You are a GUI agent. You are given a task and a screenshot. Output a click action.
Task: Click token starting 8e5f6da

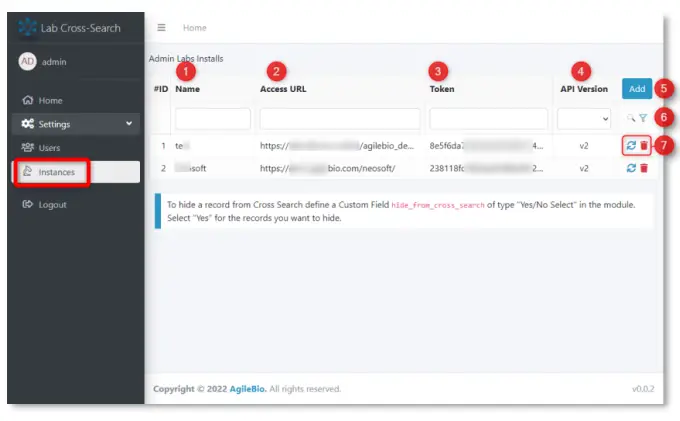pos(486,146)
